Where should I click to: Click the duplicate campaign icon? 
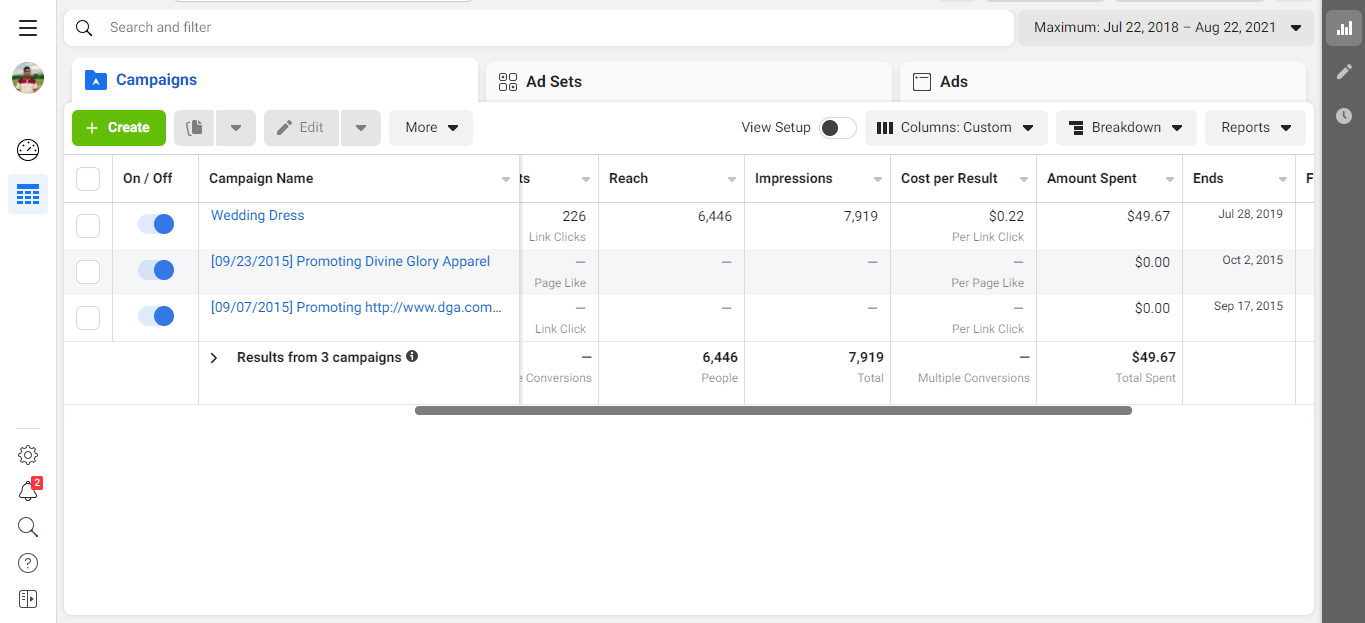coord(195,128)
